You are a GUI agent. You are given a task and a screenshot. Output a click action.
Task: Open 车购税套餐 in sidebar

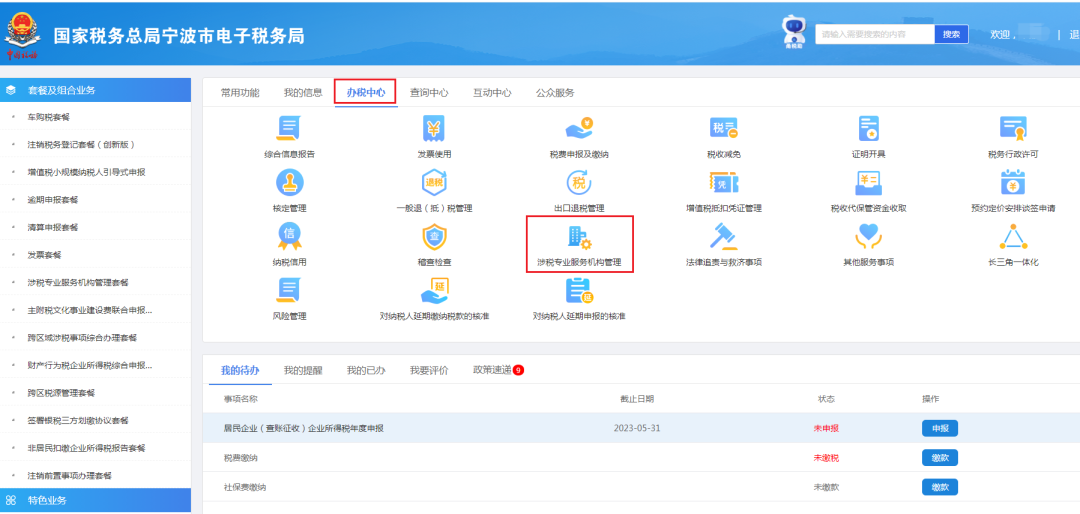point(49,117)
